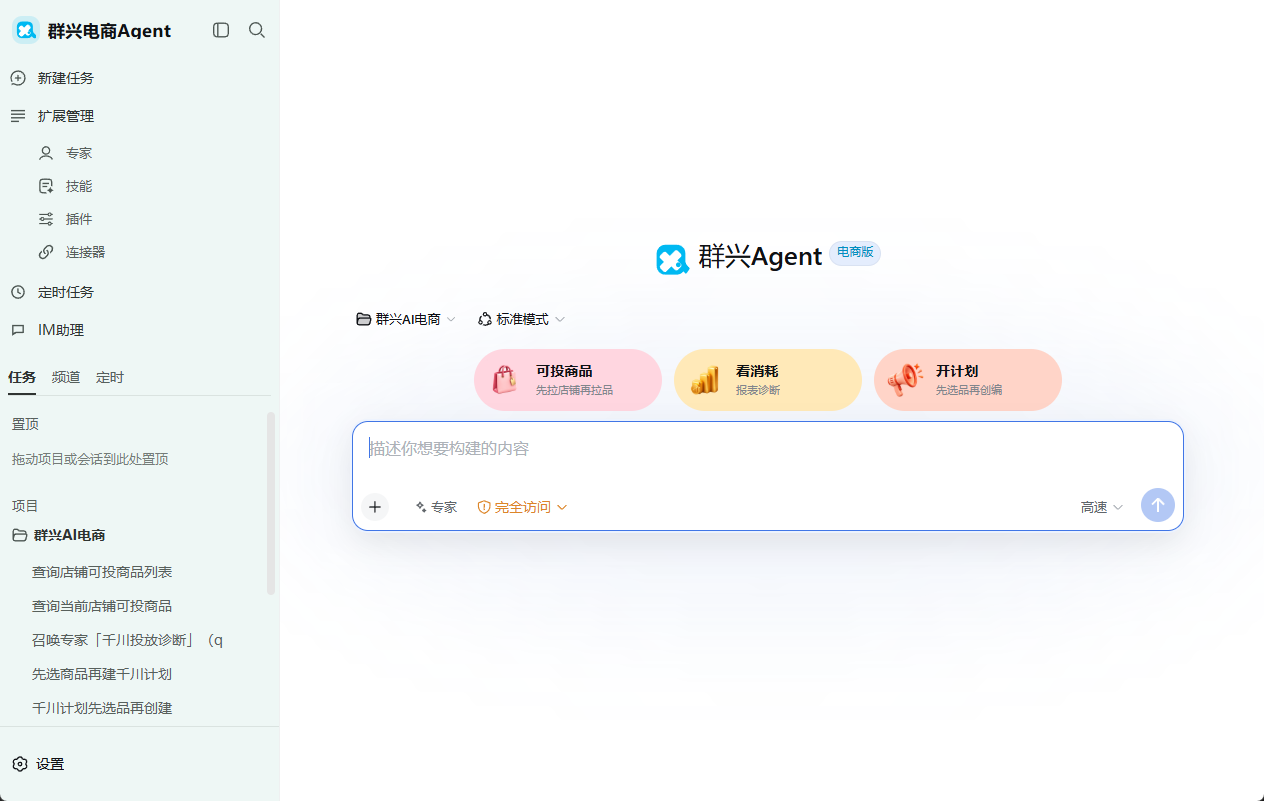Click the coins chart icon on 看消耗 card
This screenshot has width=1264, height=801.
tap(705, 380)
